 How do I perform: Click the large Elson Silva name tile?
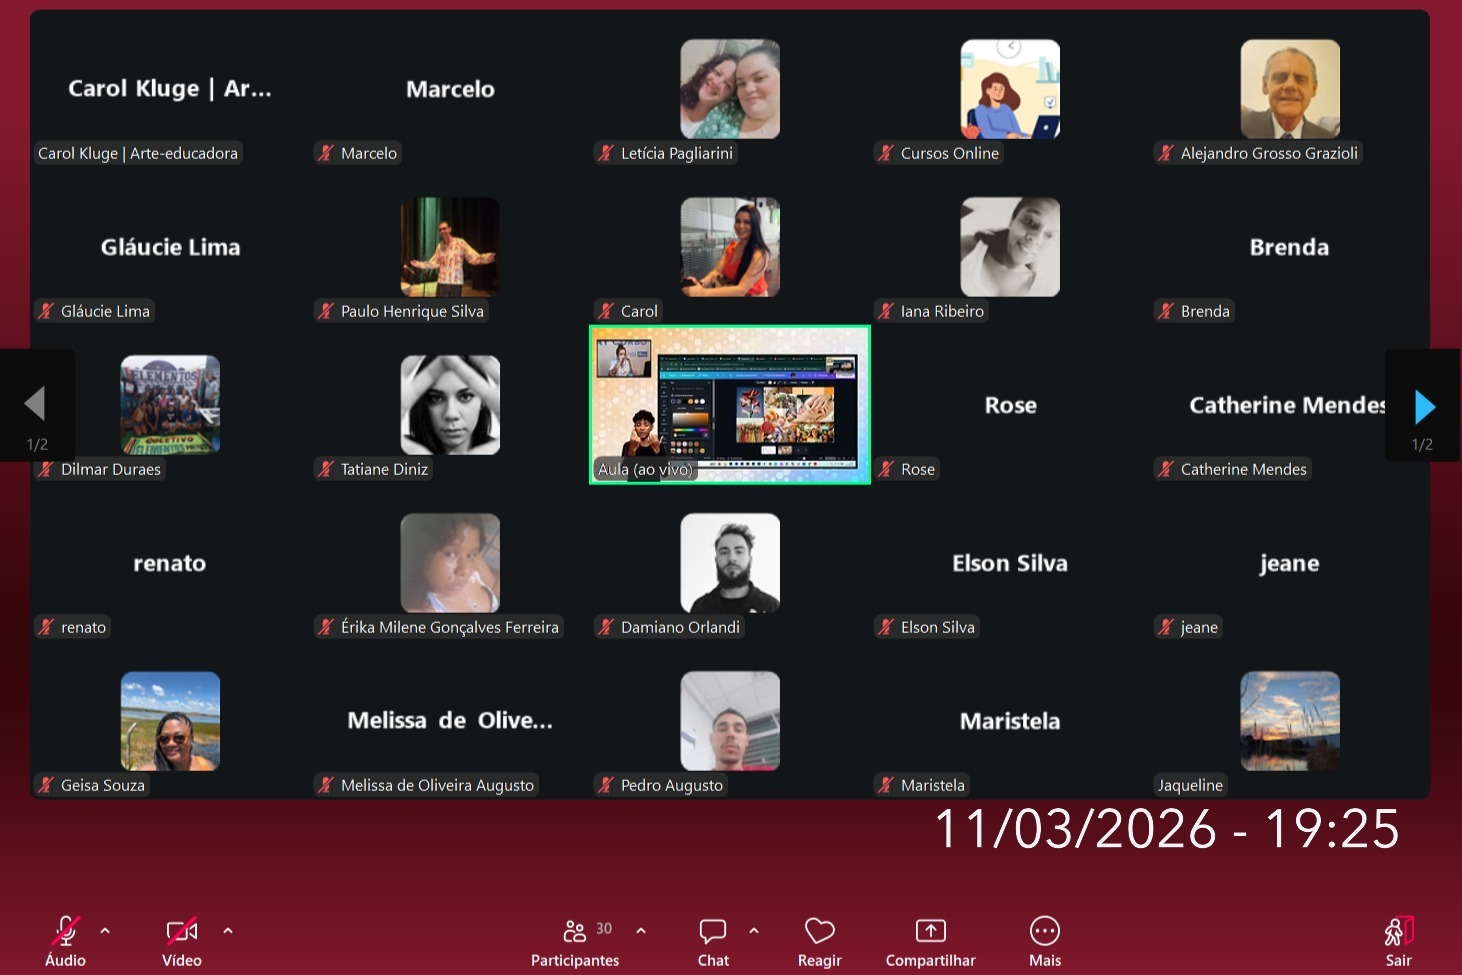(x=1010, y=563)
